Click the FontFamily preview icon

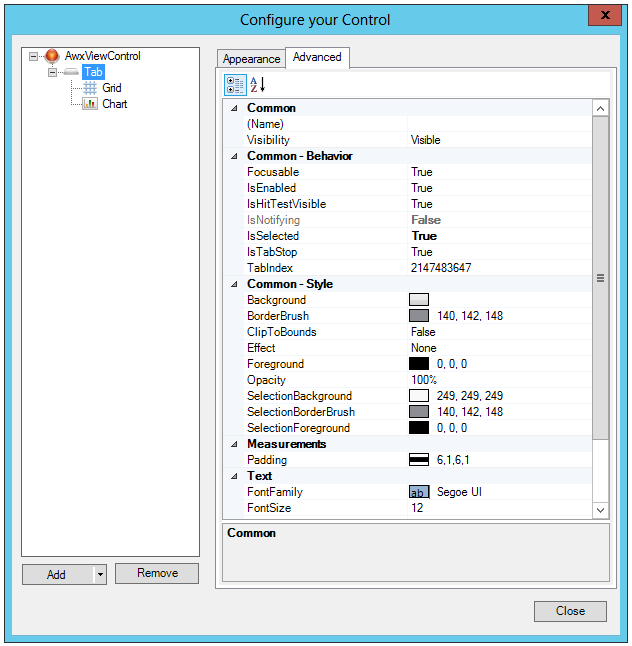(419, 492)
